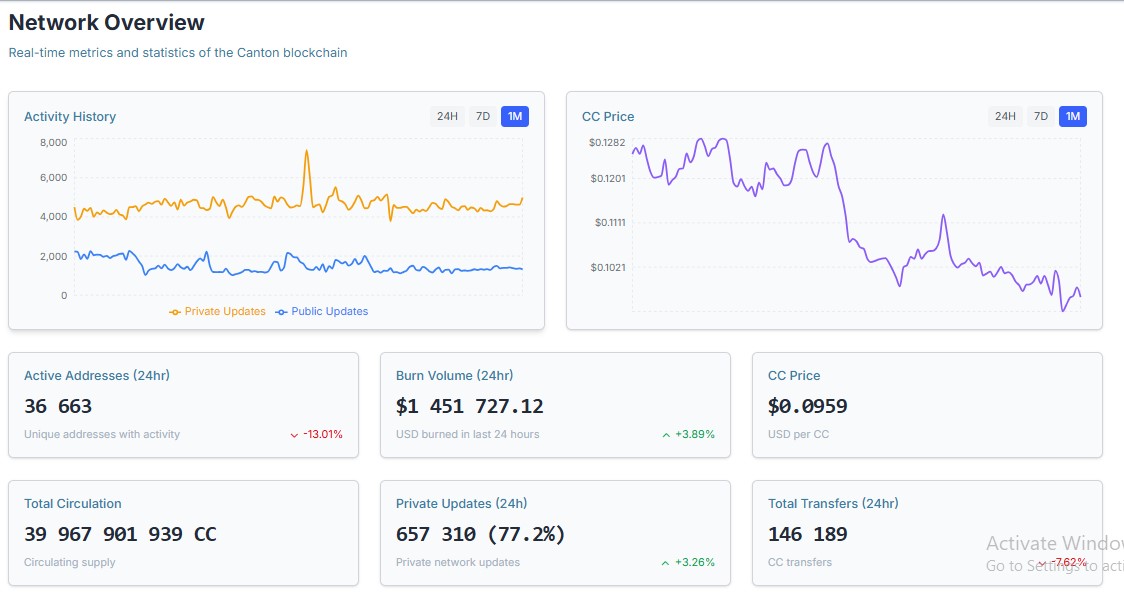Click the 146 189 transfers value
This screenshot has width=1124, height=597.
click(x=807, y=535)
